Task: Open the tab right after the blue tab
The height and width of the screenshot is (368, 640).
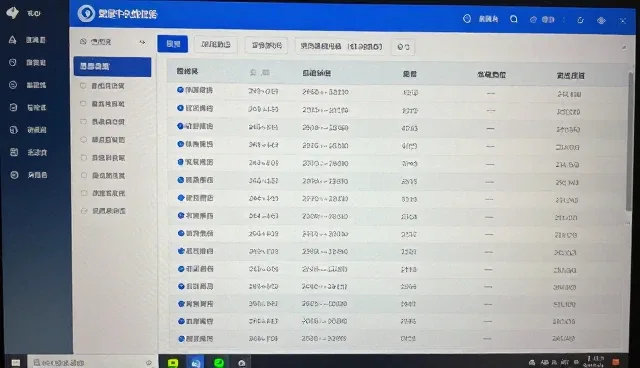Action: 216,44
